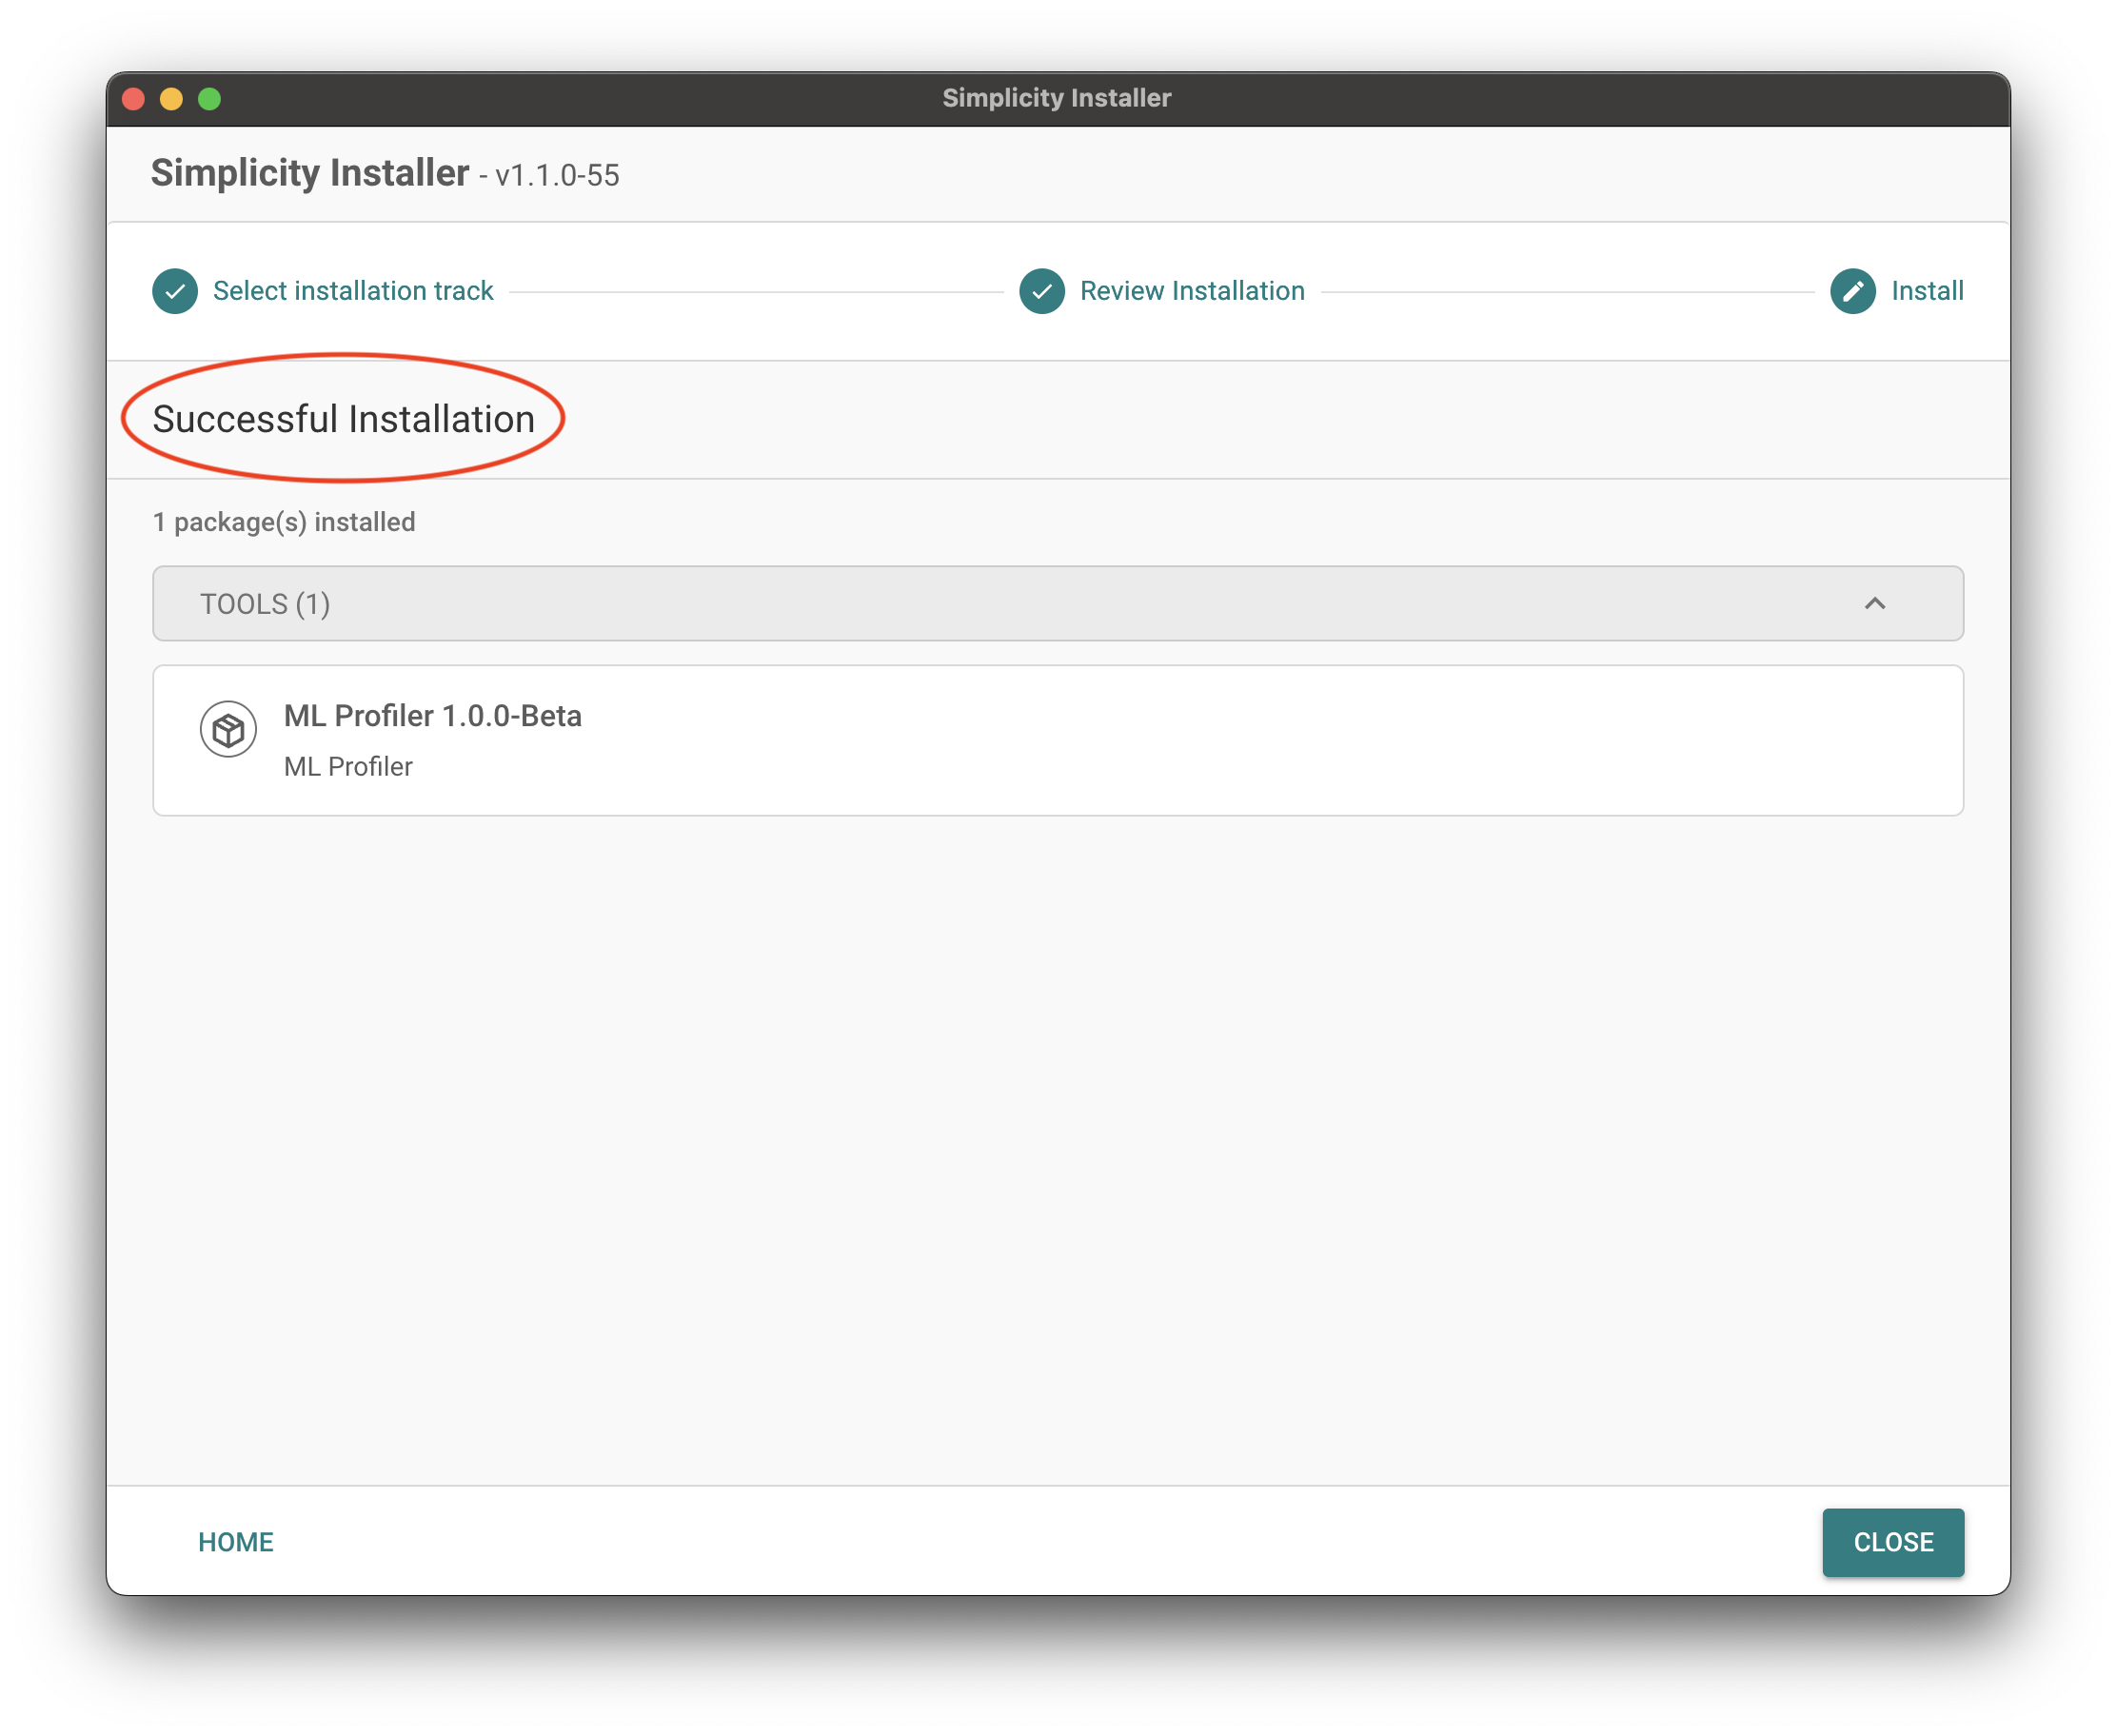Screen dimensions: 2117x1736
Task: Click the progress connector line between steps
Action: pyautogui.click(x=760, y=290)
